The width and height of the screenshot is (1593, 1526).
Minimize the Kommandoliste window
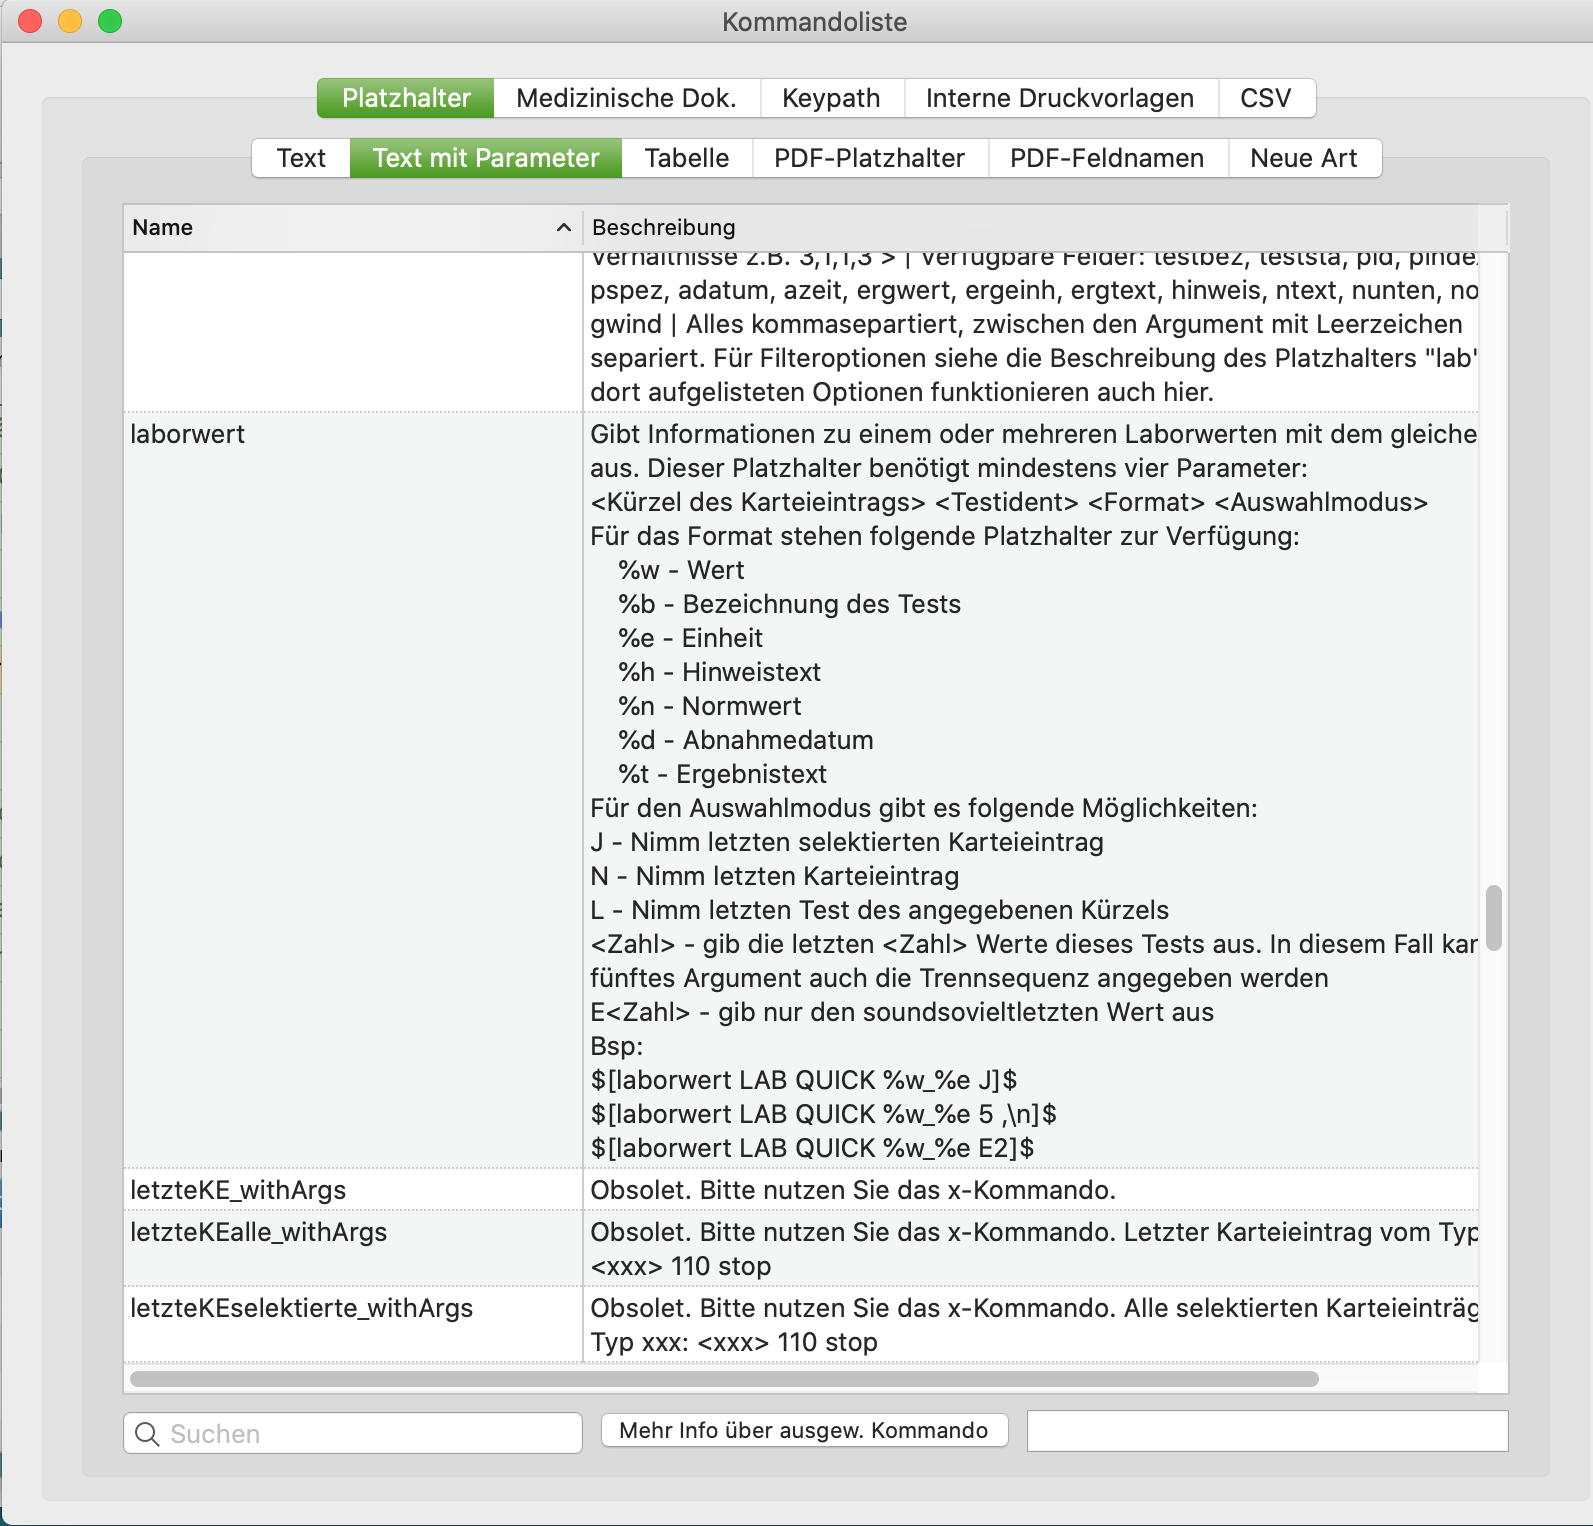[70, 21]
